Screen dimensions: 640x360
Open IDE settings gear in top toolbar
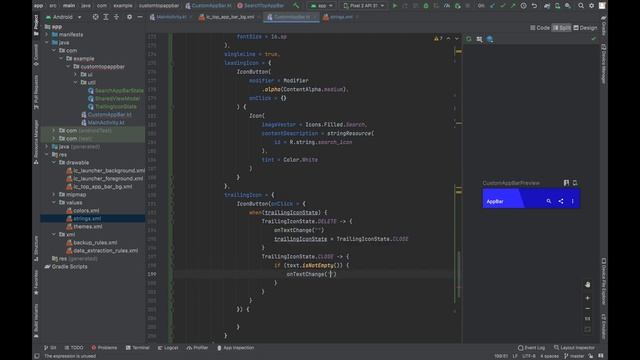tap(591, 6)
